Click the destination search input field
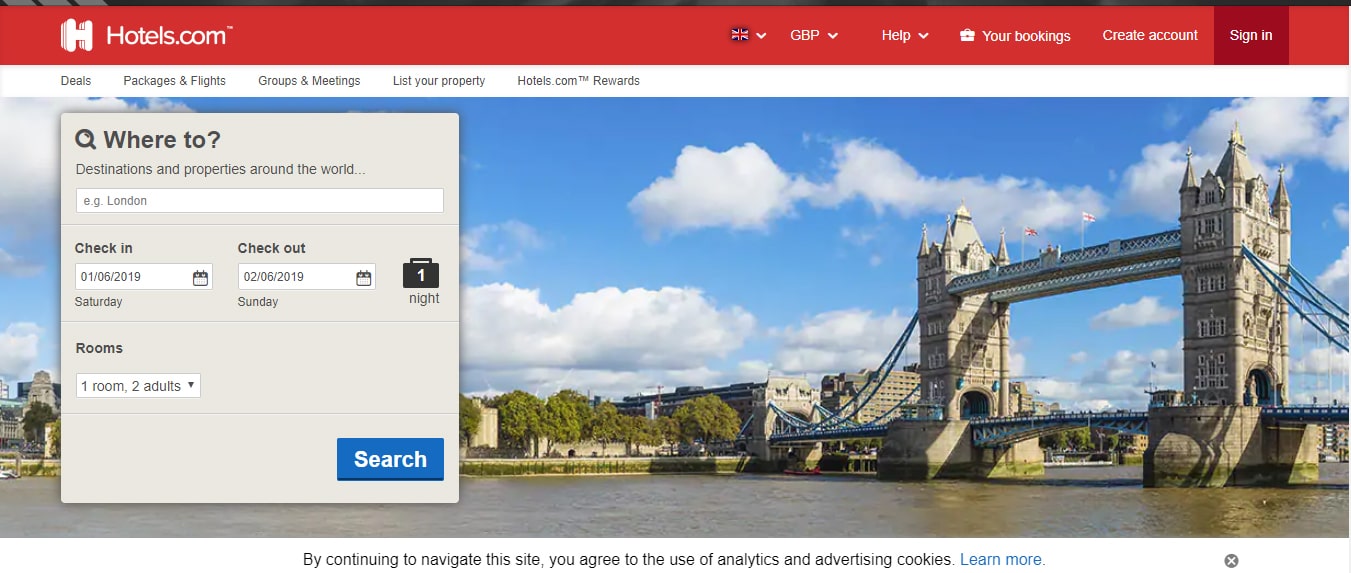 click(x=259, y=201)
